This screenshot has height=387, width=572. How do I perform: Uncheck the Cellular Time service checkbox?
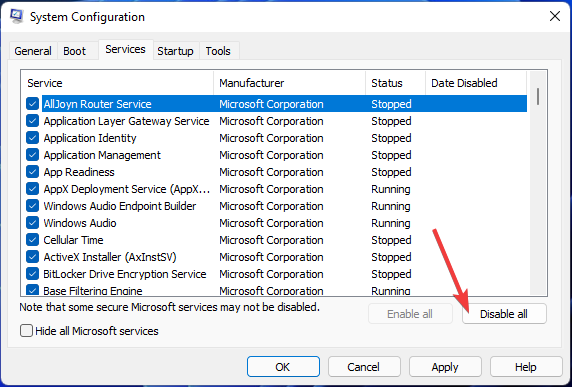click(x=32, y=240)
